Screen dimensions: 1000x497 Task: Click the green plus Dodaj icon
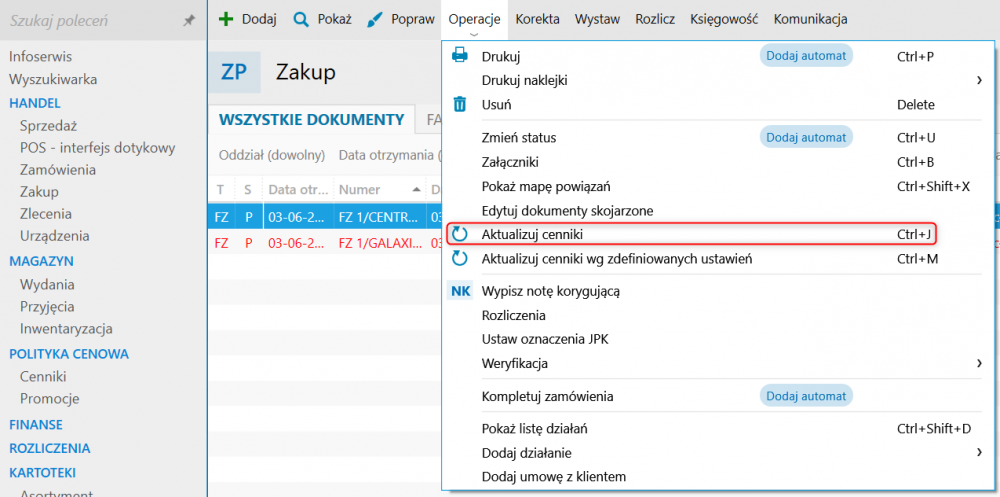(x=226, y=19)
